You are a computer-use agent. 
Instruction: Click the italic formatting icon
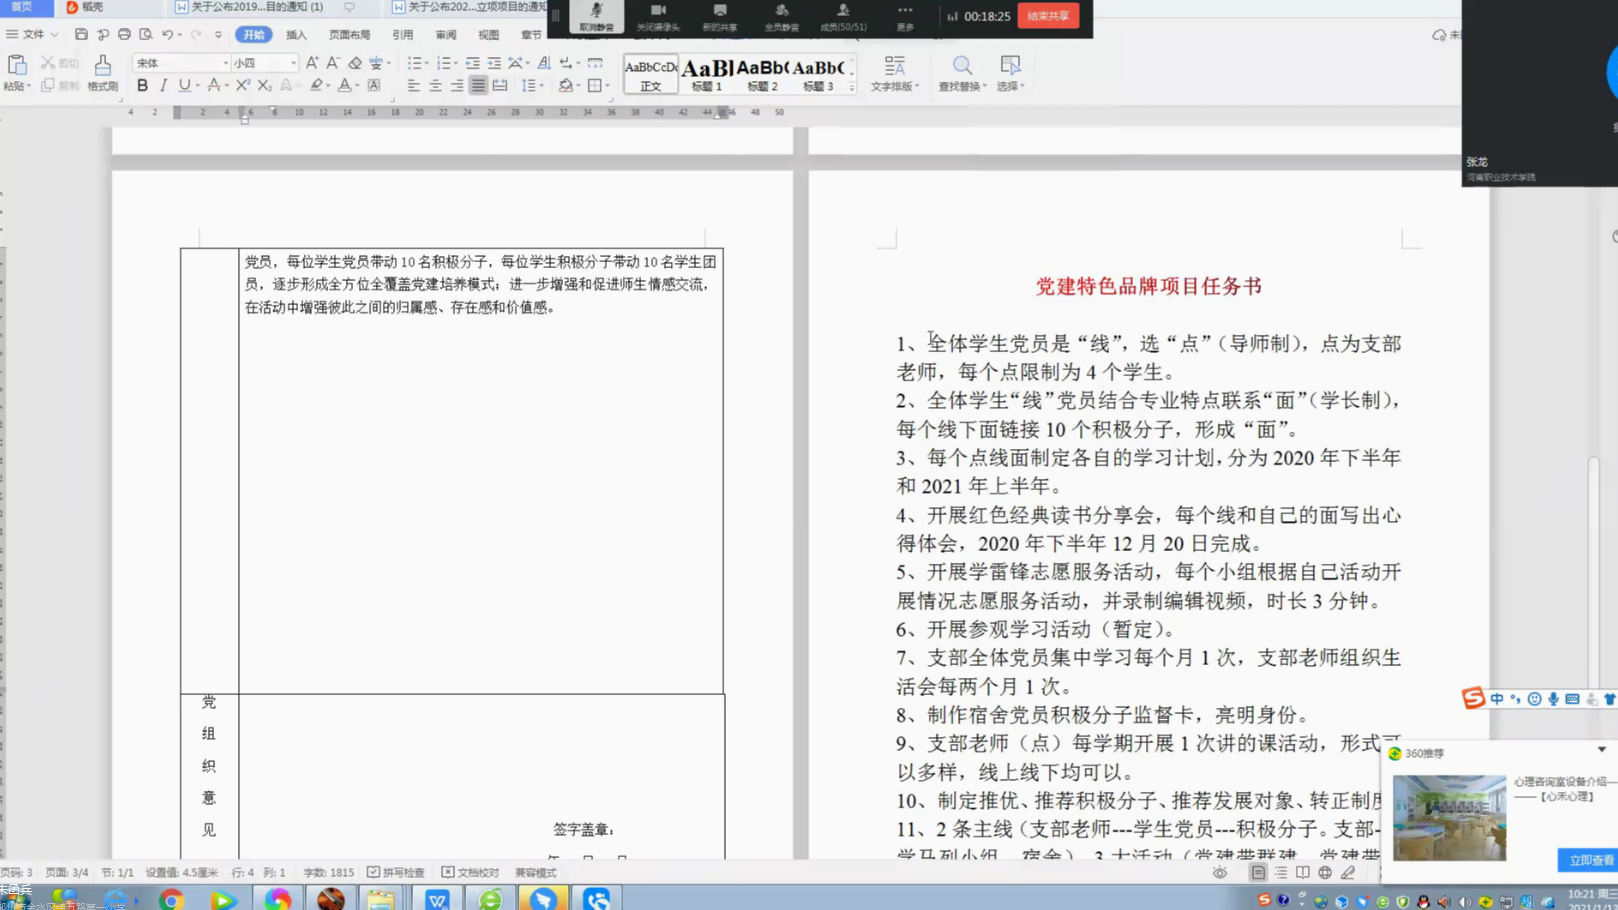click(163, 86)
